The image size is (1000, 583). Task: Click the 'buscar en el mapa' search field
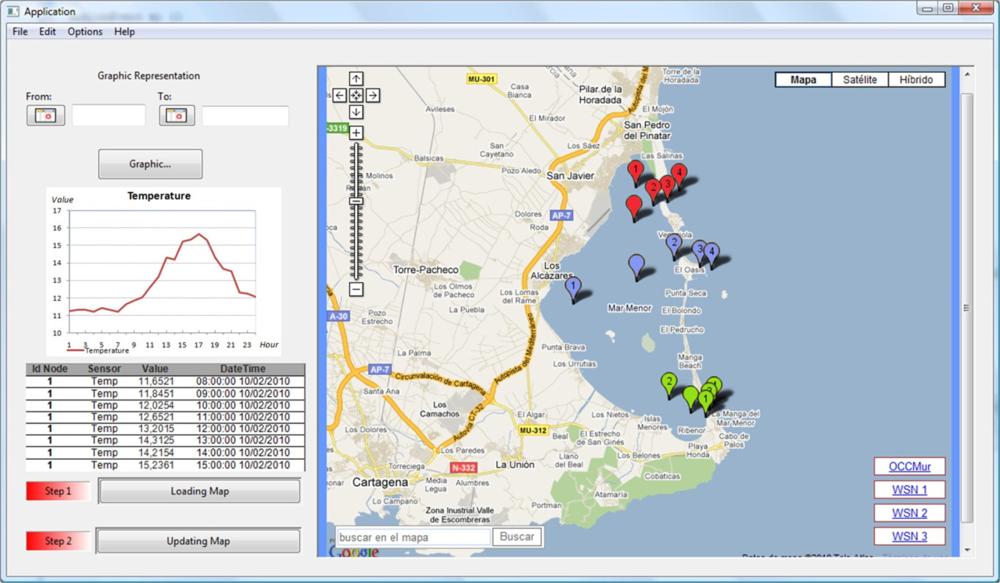(x=411, y=537)
